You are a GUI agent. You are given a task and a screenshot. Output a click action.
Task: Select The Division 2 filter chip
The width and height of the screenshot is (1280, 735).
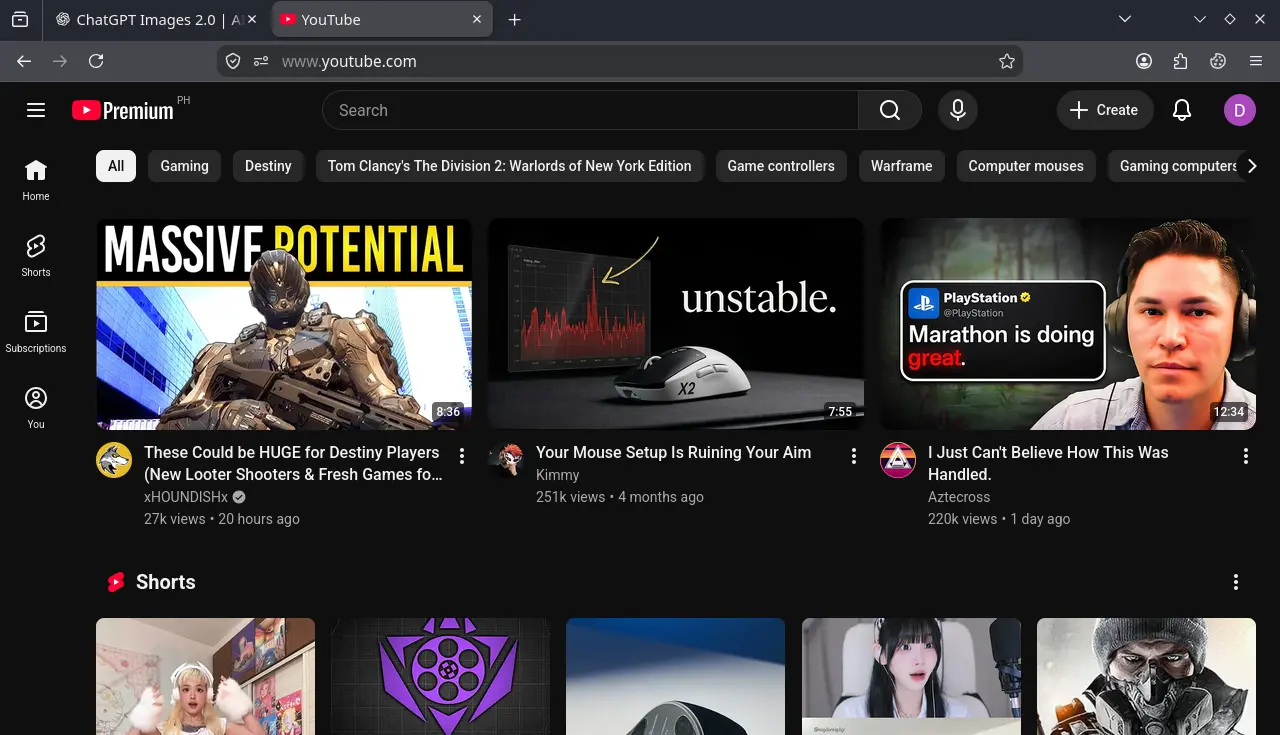tap(510, 166)
